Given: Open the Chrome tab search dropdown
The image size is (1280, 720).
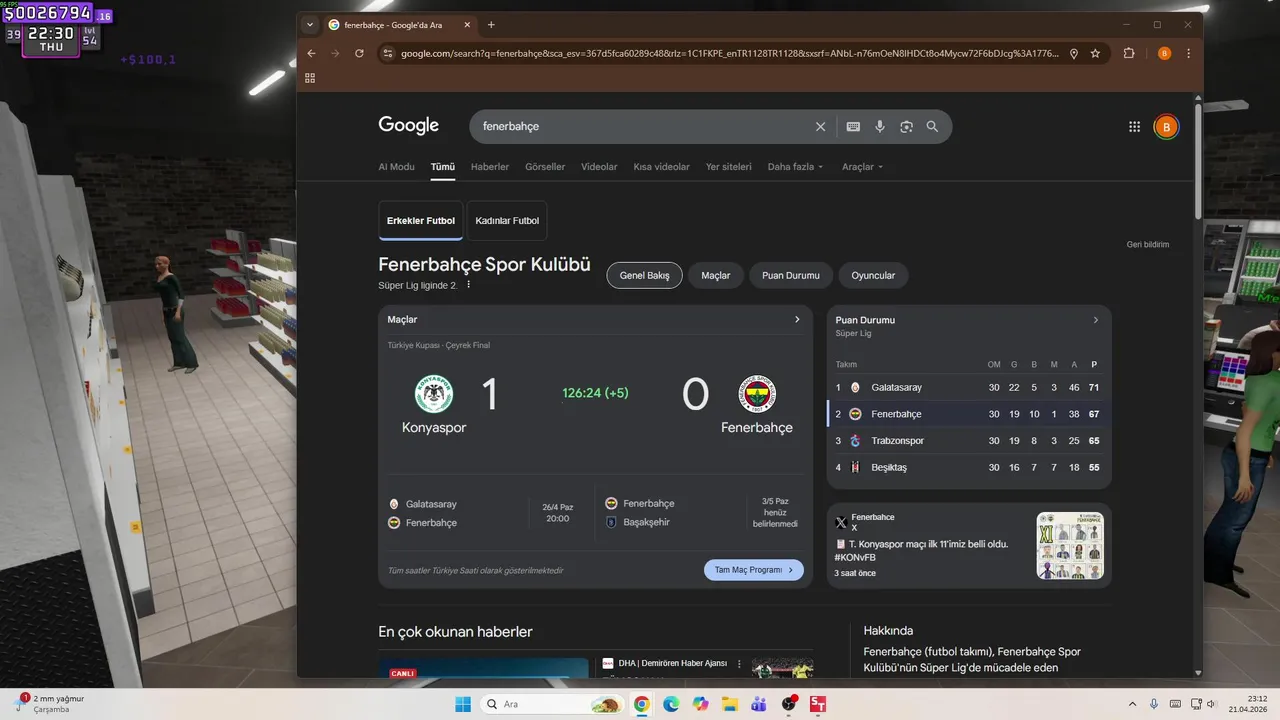Looking at the screenshot, I should tap(310, 25).
